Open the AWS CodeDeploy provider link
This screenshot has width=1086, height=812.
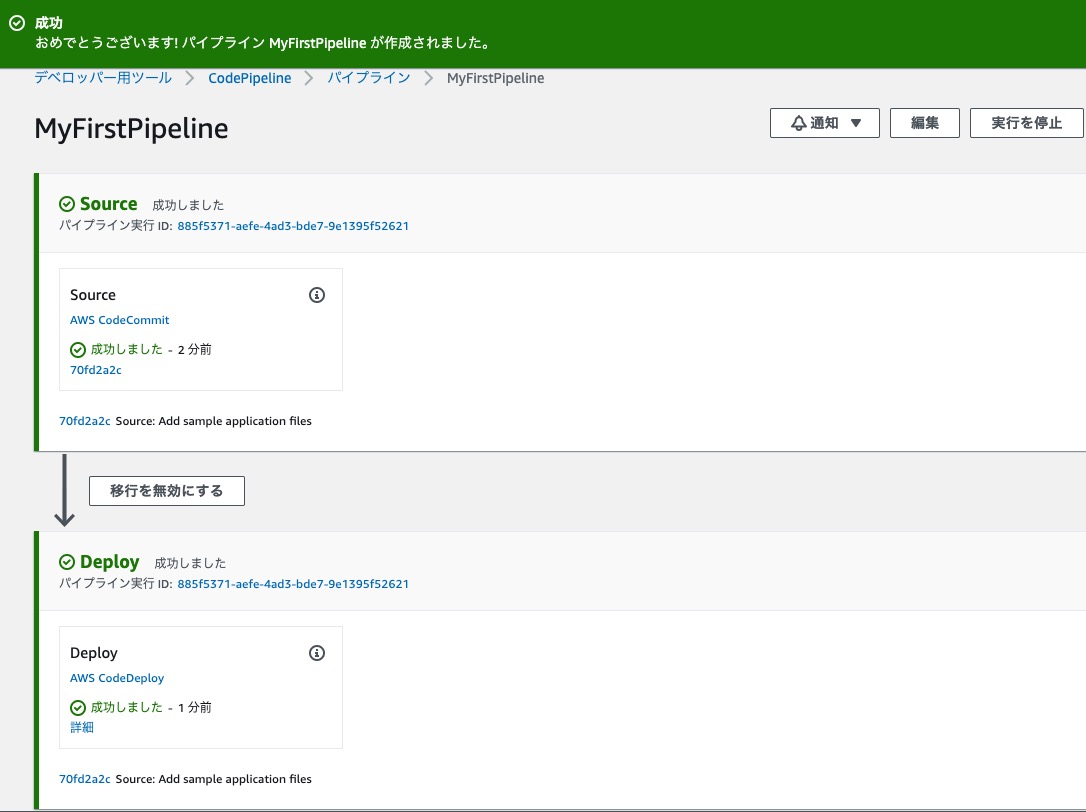[x=117, y=677]
